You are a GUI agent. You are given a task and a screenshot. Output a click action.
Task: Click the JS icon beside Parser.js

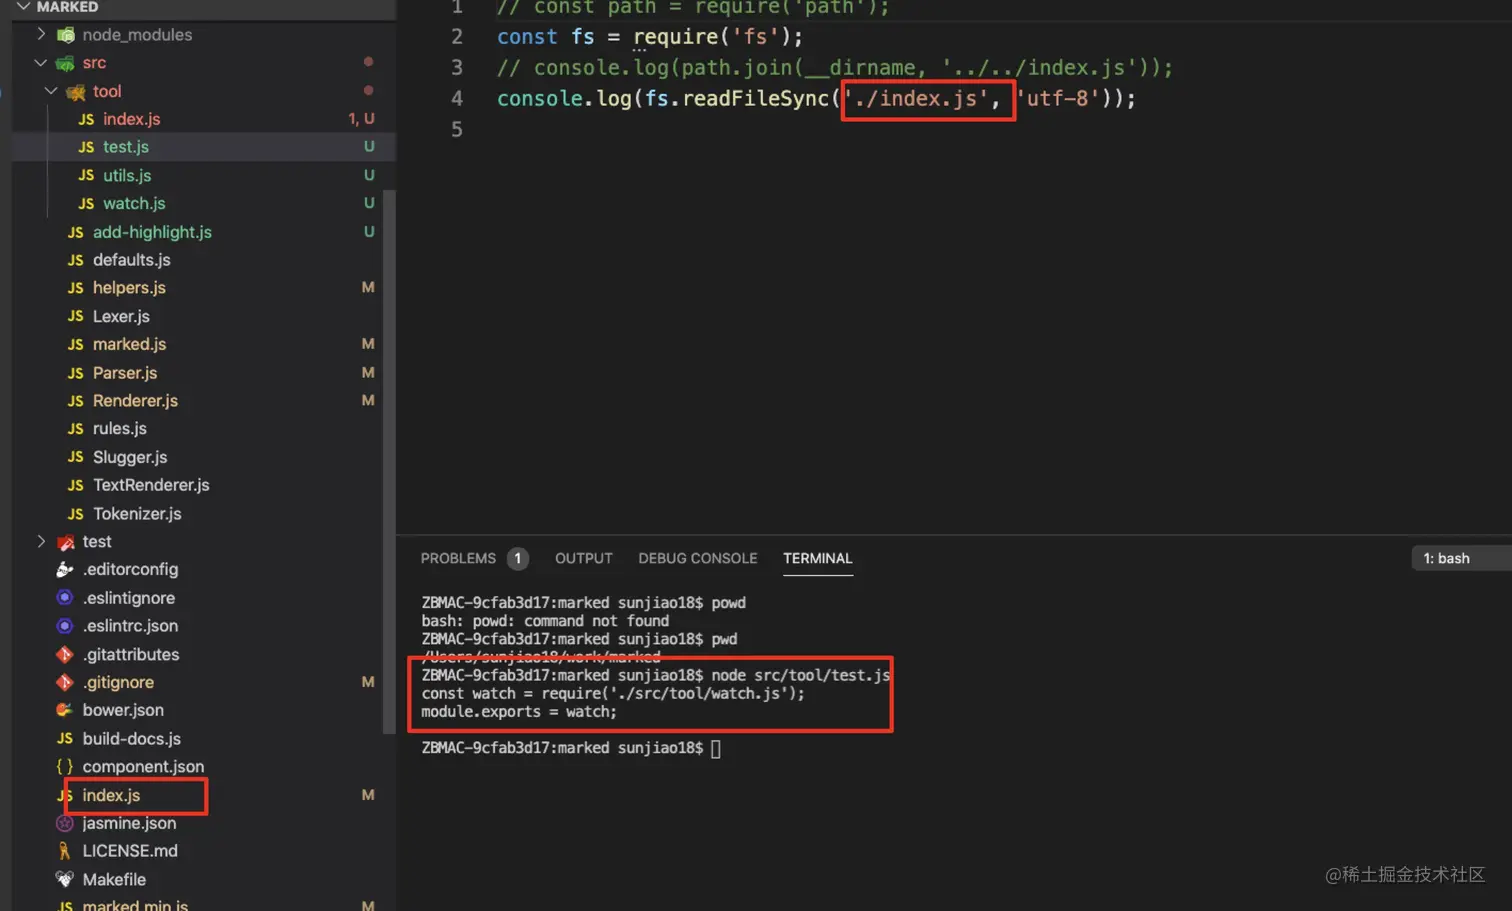76,373
